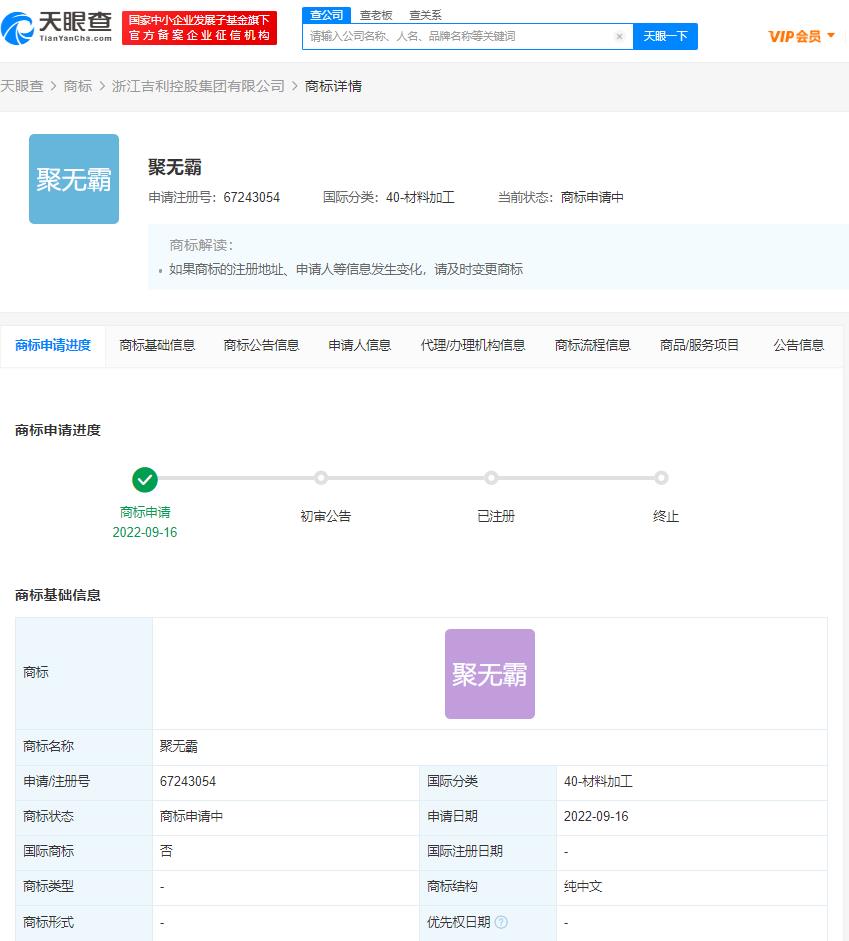This screenshot has width=849, height=941.
Task: Switch to the 查老板 search tab
Action: point(376,15)
